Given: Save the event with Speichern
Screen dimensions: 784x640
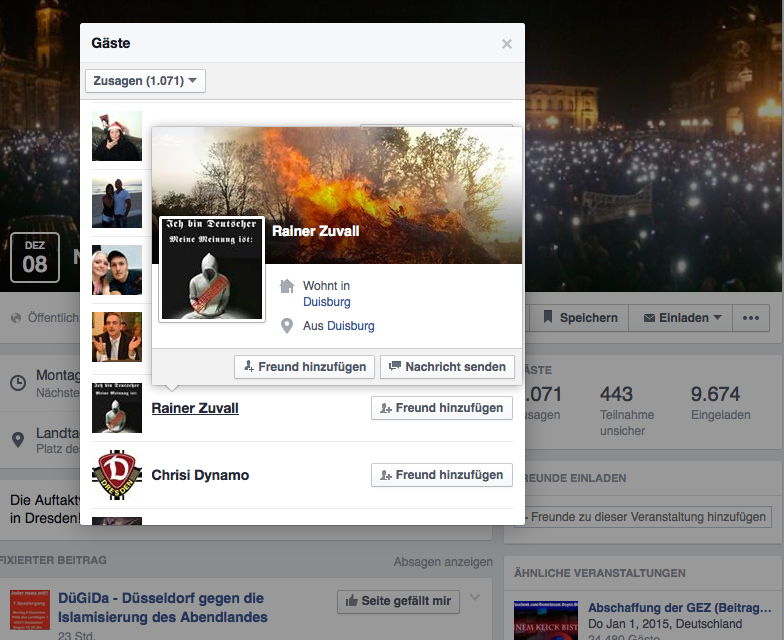Looking at the screenshot, I should (579, 318).
